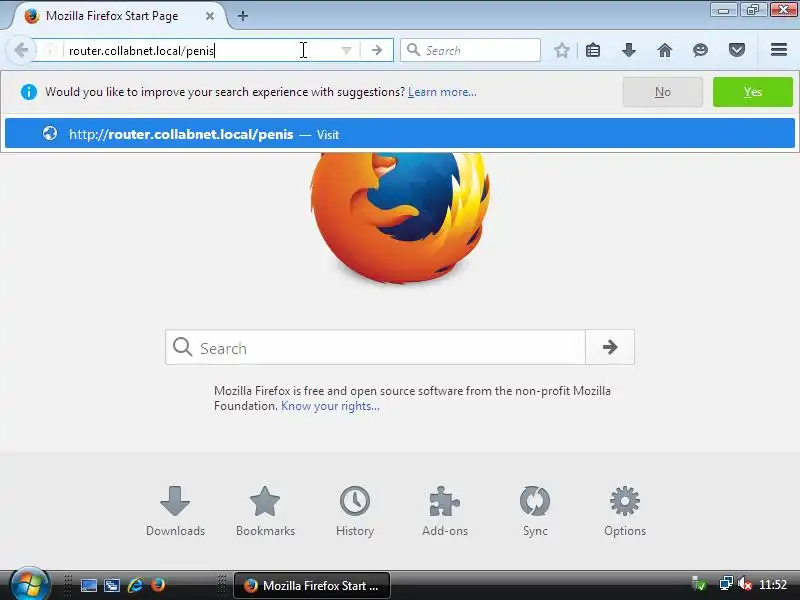Image resolution: width=800 pixels, height=600 pixels.
Task: Go to Home page via house icon
Action: coord(665,50)
